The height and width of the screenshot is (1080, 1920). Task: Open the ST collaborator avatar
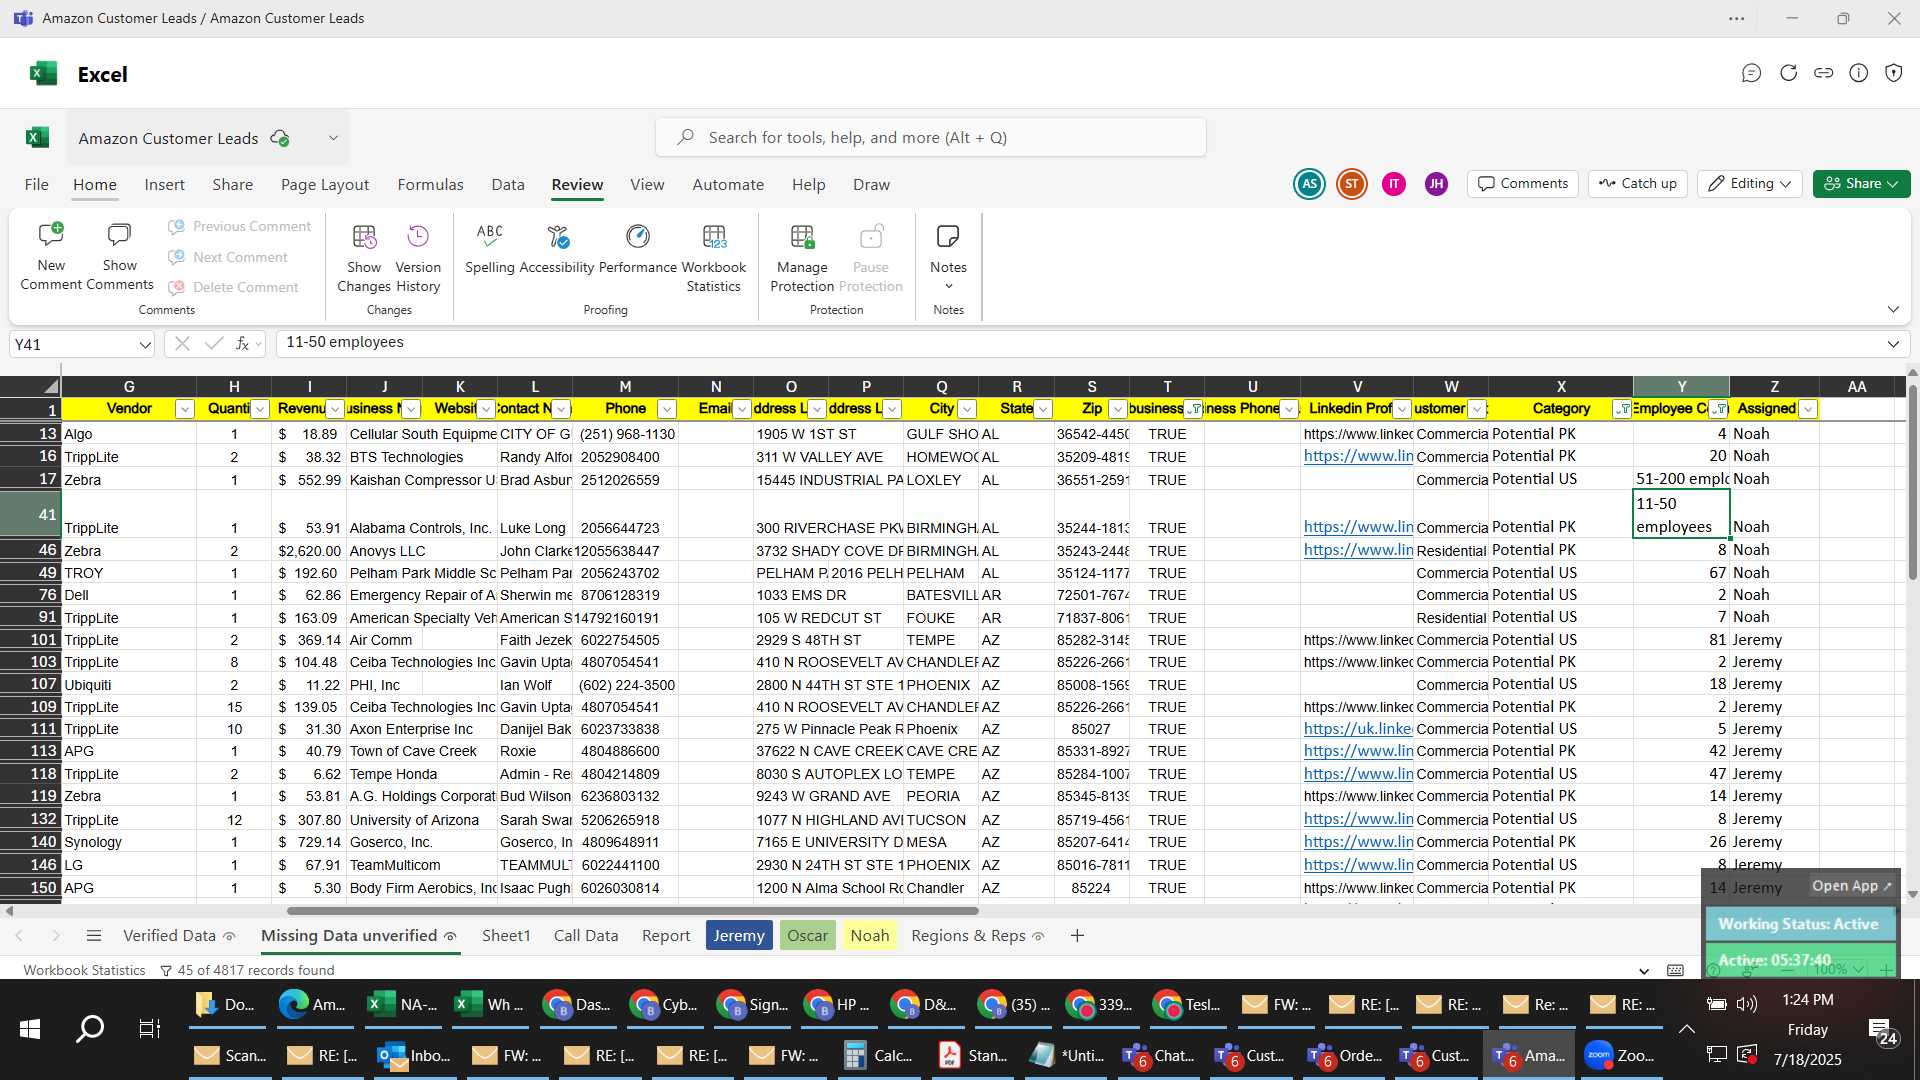pyautogui.click(x=1352, y=184)
